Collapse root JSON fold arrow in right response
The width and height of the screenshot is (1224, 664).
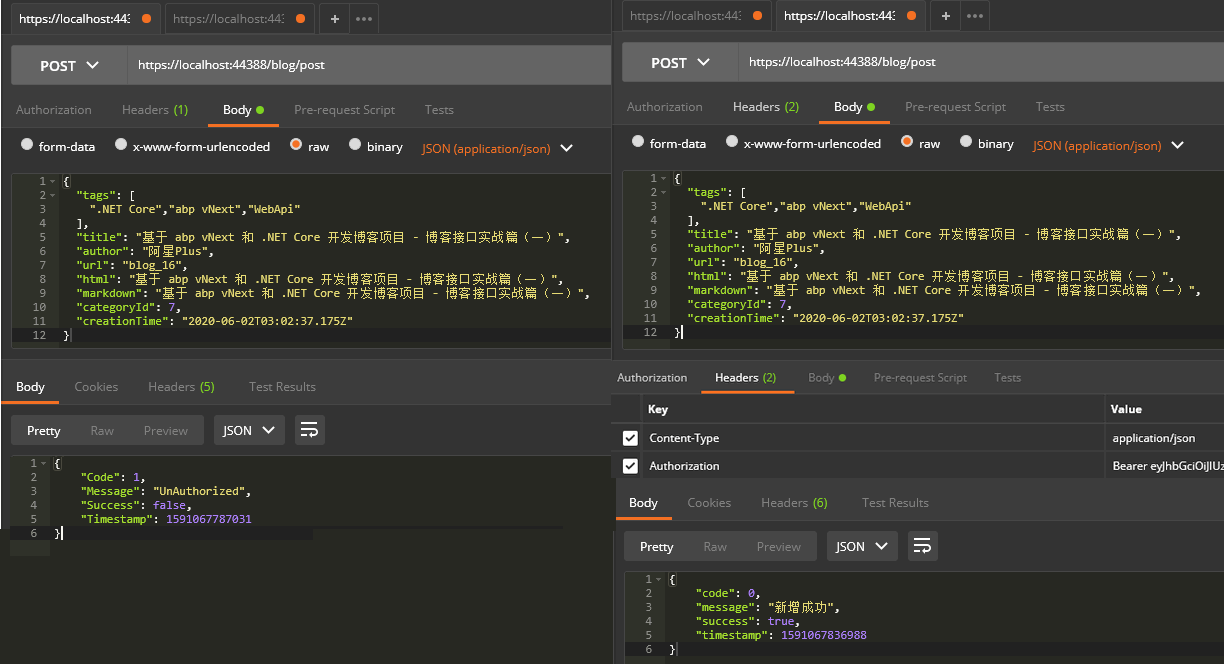657,580
